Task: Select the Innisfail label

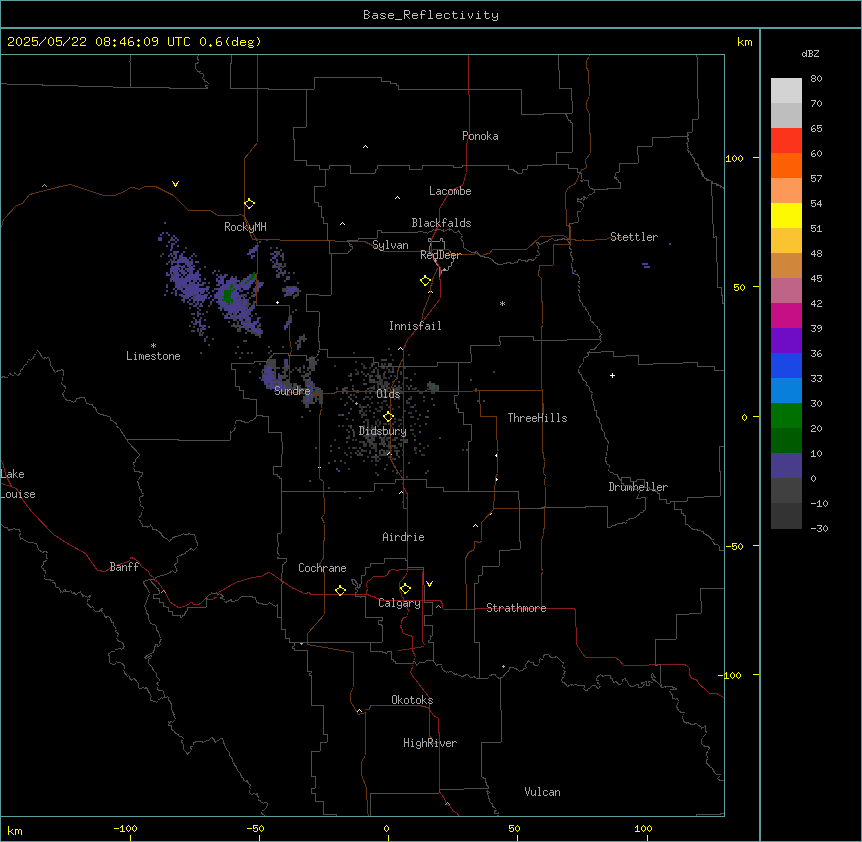Action: [415, 326]
